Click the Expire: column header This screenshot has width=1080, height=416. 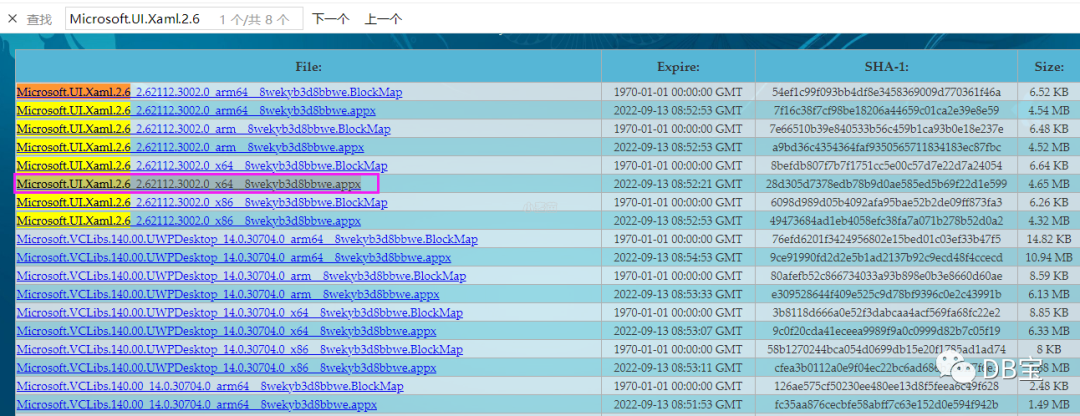click(678, 67)
